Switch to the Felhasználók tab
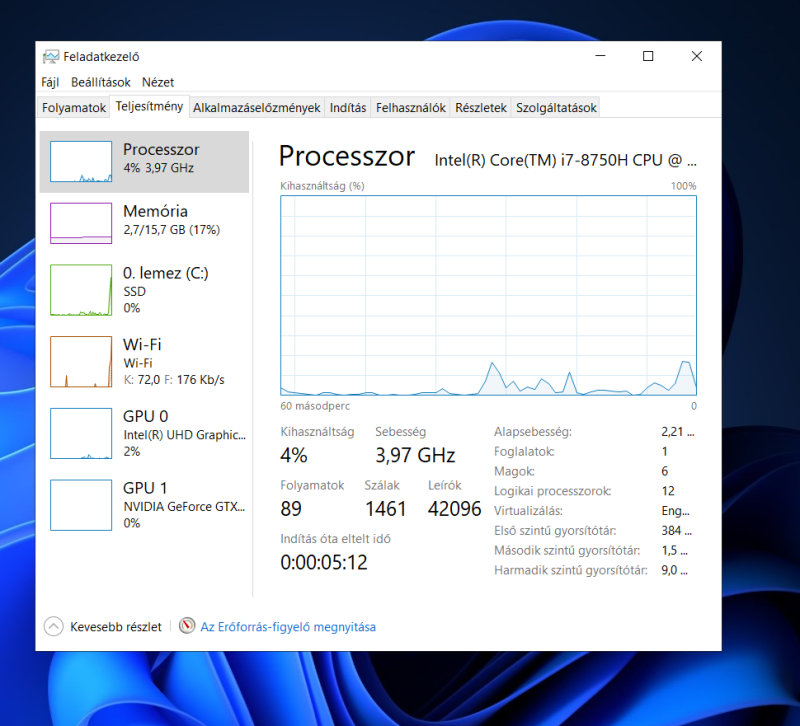Viewport: 800px width, 726px height. [x=411, y=108]
